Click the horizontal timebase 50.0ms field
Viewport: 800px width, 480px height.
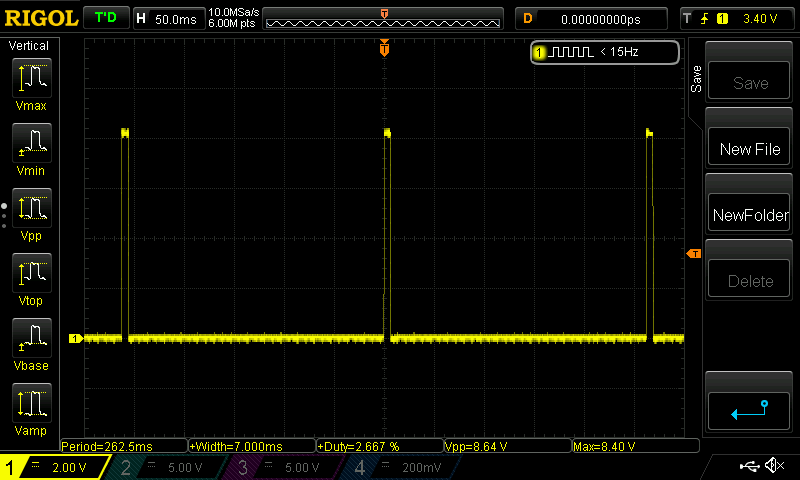169,19
